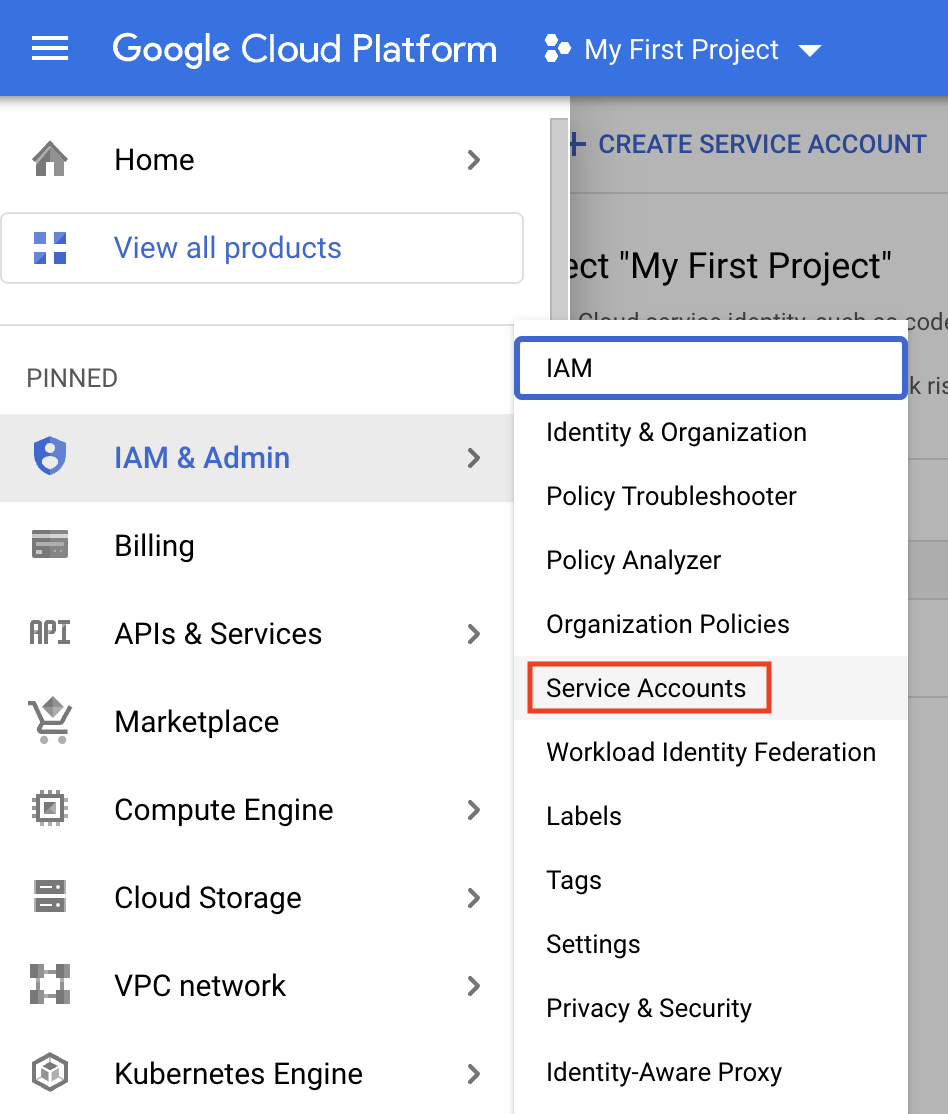948x1114 pixels.
Task: Select Compute Engine in navigation
Action: click(257, 810)
